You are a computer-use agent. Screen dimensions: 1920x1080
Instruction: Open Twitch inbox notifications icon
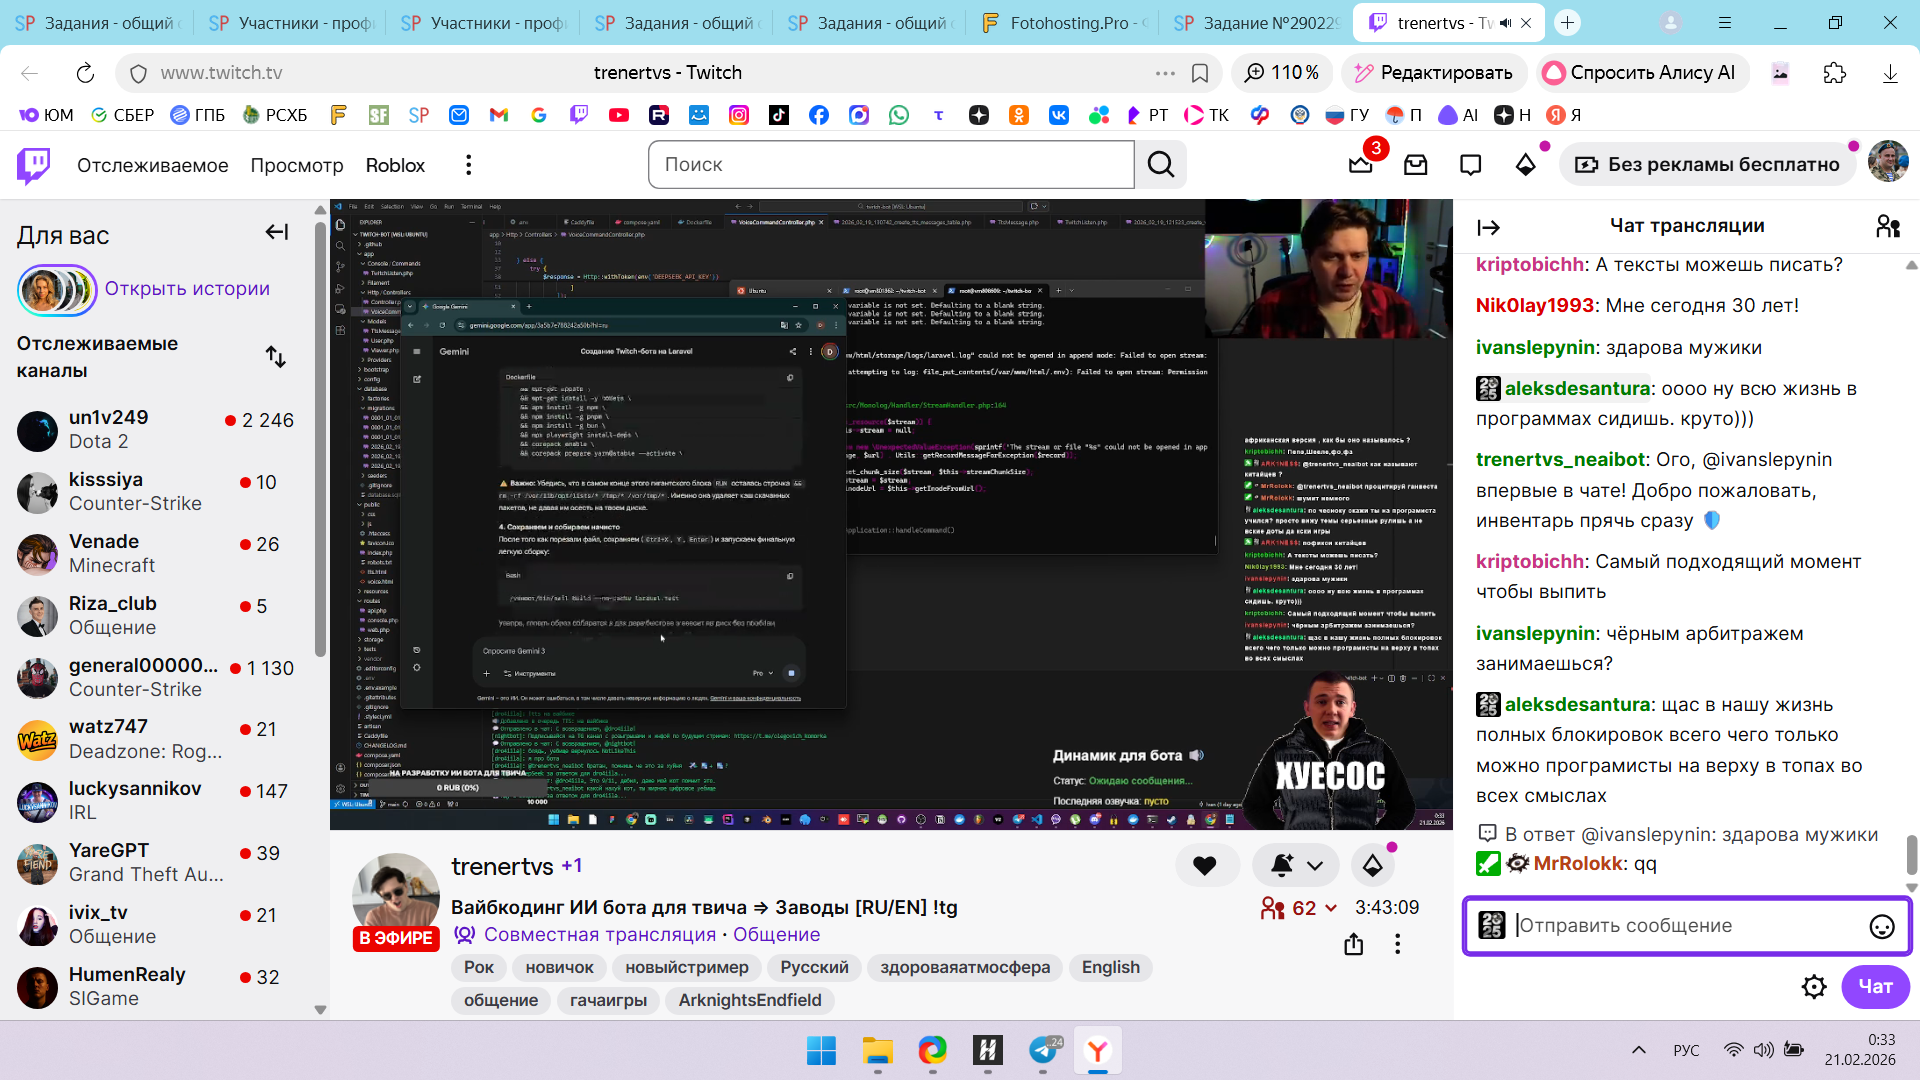click(x=1415, y=165)
